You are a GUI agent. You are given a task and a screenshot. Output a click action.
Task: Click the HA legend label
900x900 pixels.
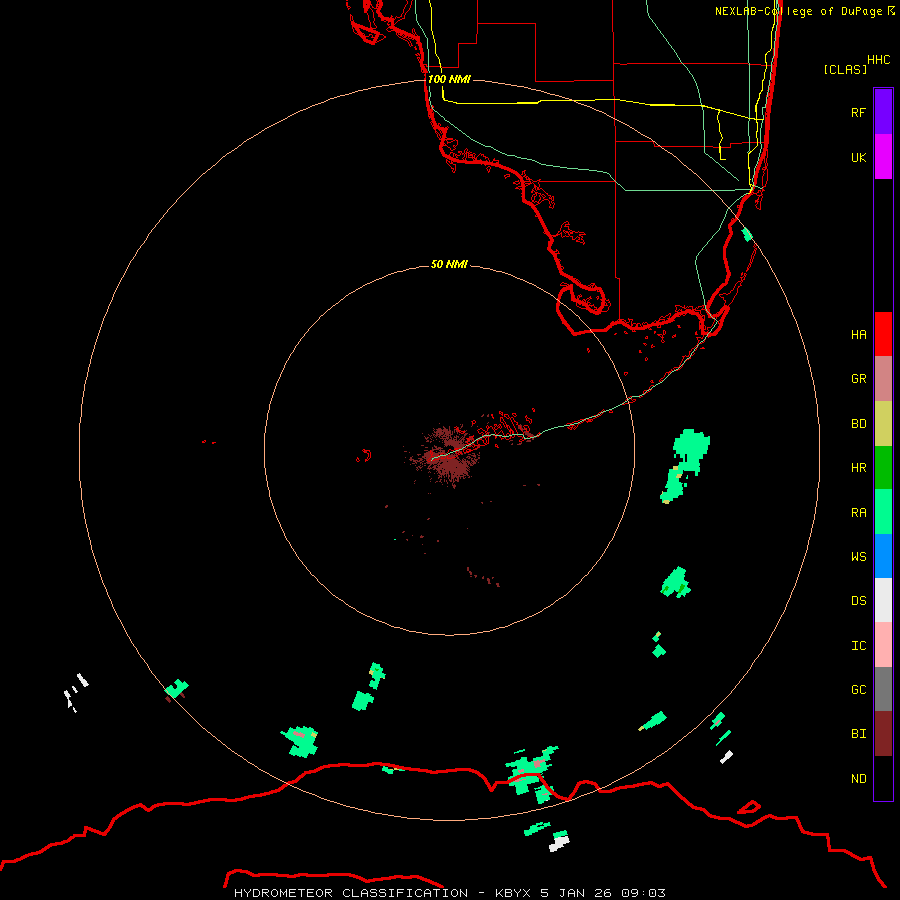tap(858, 334)
